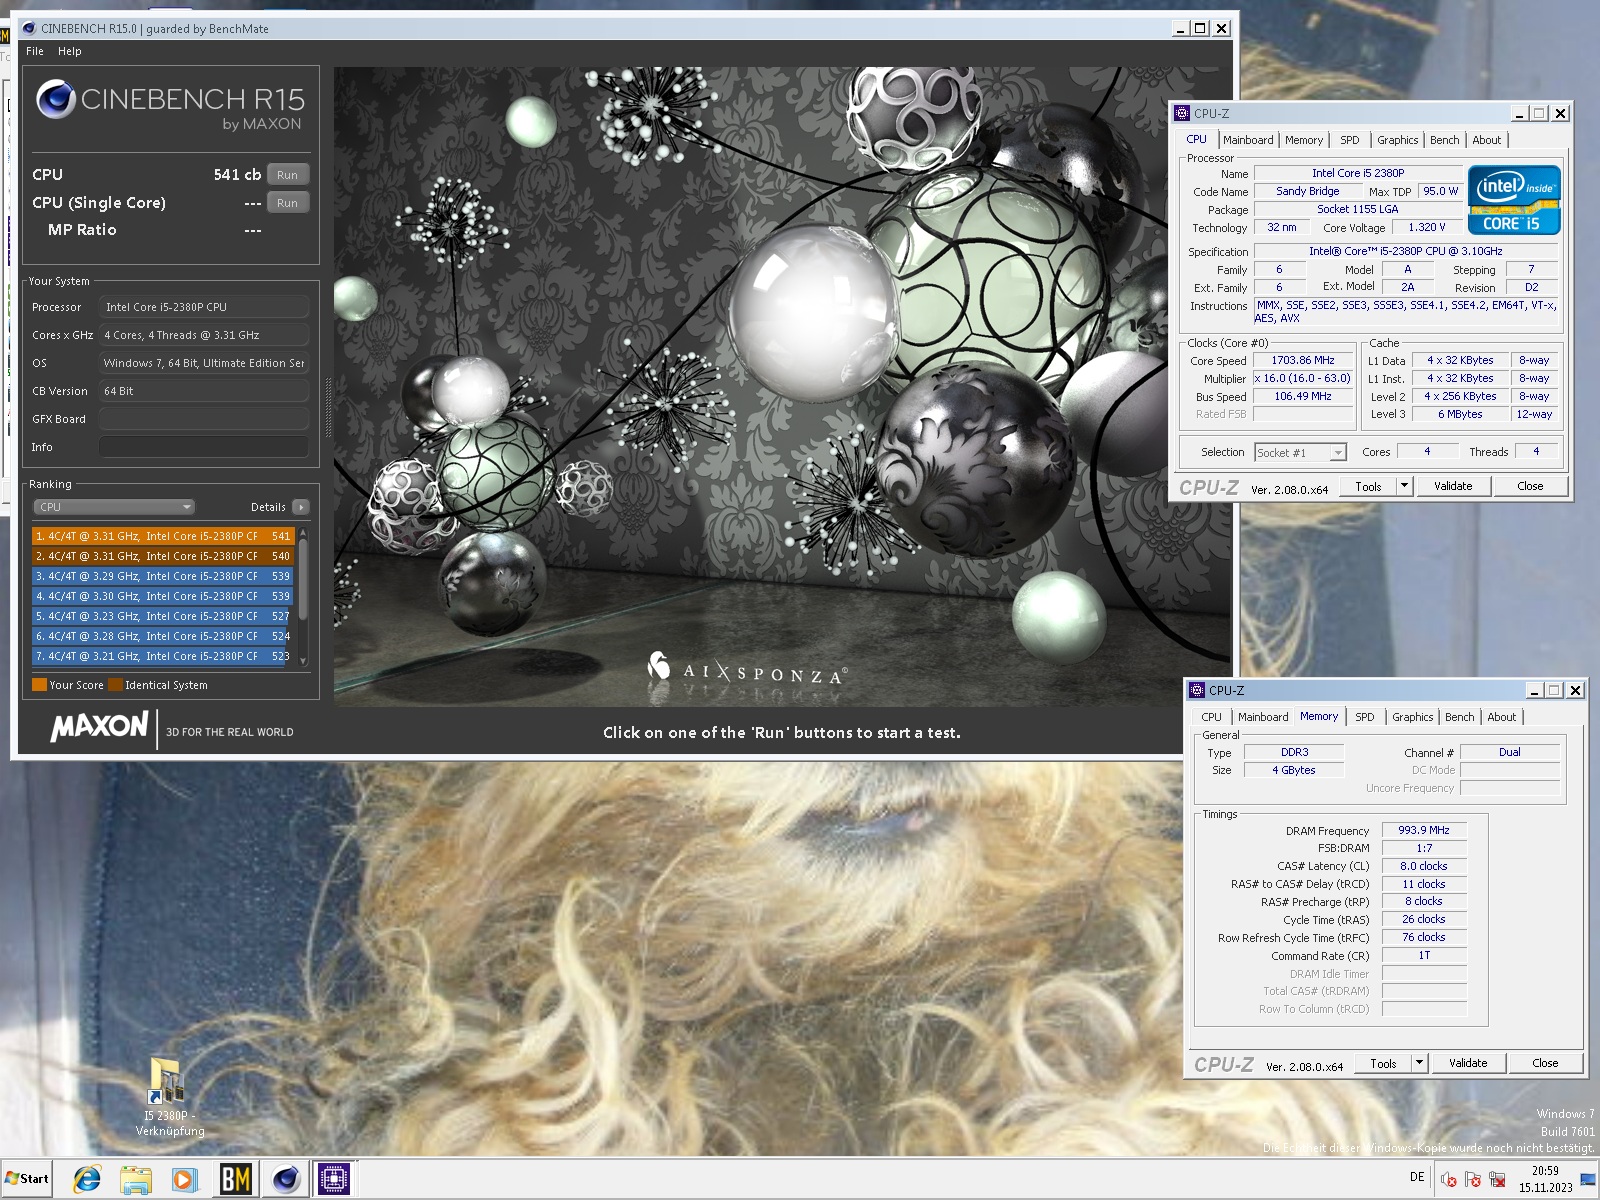Expand Tools dropdown arrow in upper CPU-Z

click(x=1404, y=486)
